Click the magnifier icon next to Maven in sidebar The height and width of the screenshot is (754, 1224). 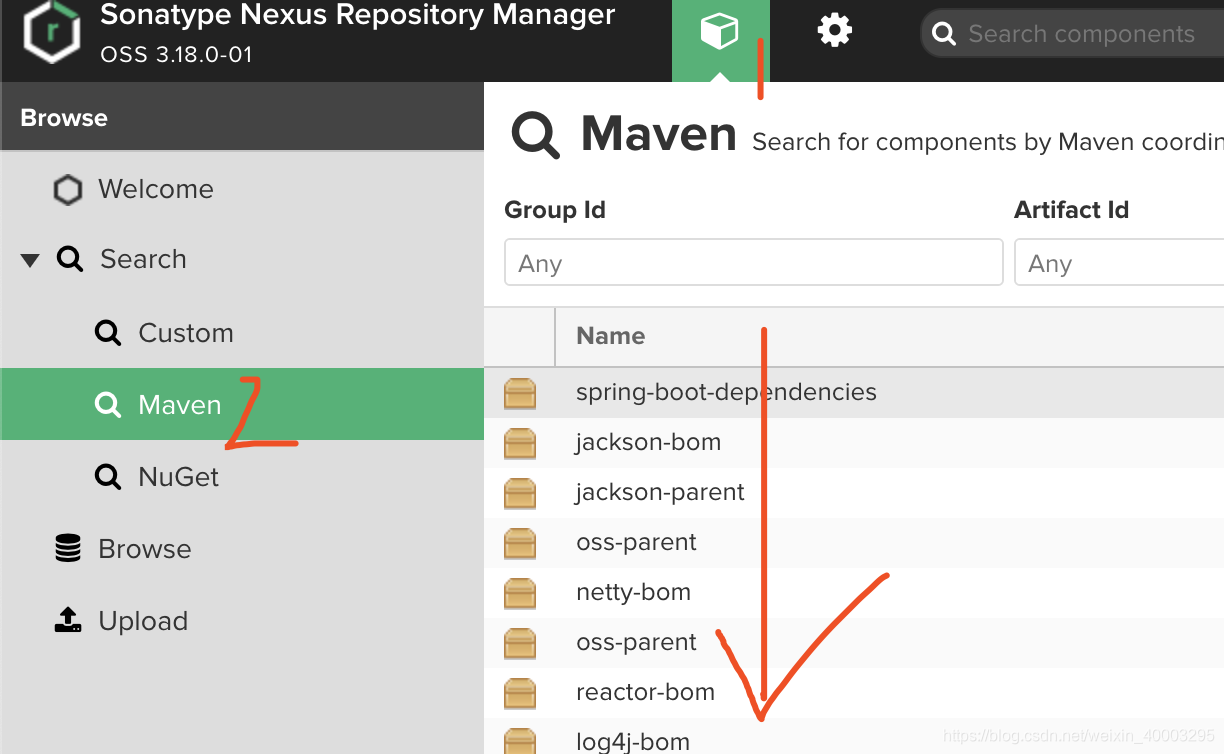(107, 405)
